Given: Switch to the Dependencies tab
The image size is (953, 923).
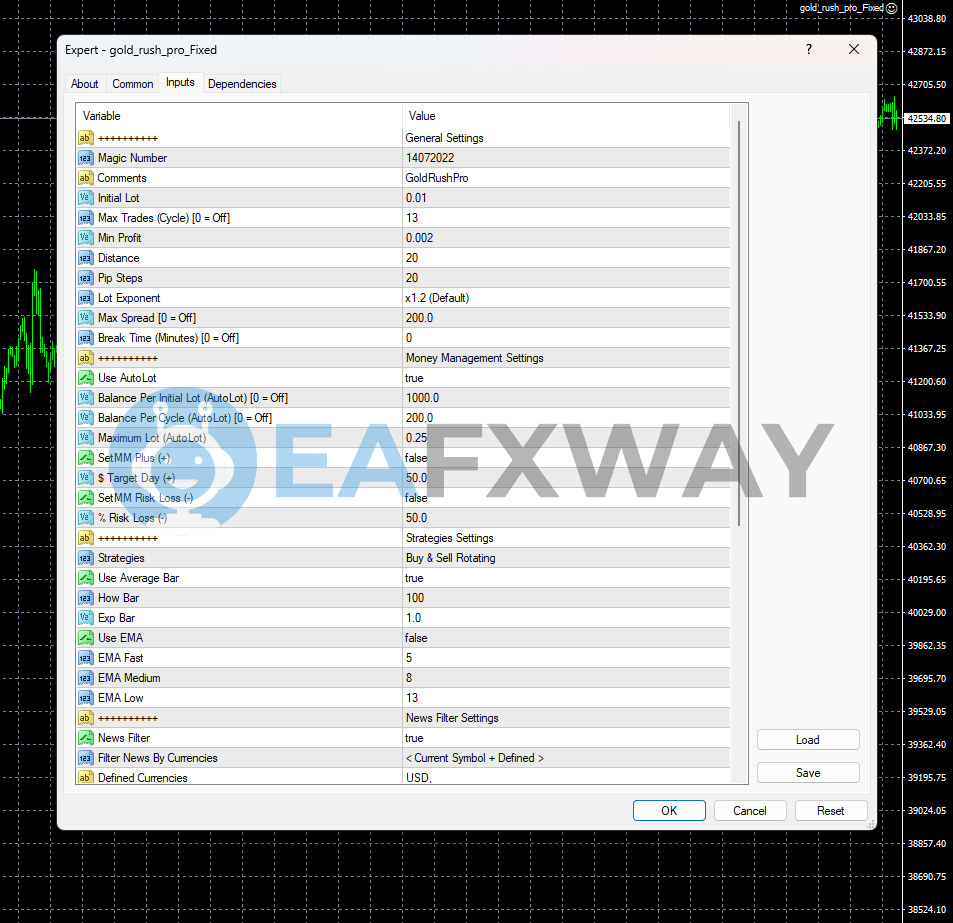Looking at the screenshot, I should [x=242, y=84].
